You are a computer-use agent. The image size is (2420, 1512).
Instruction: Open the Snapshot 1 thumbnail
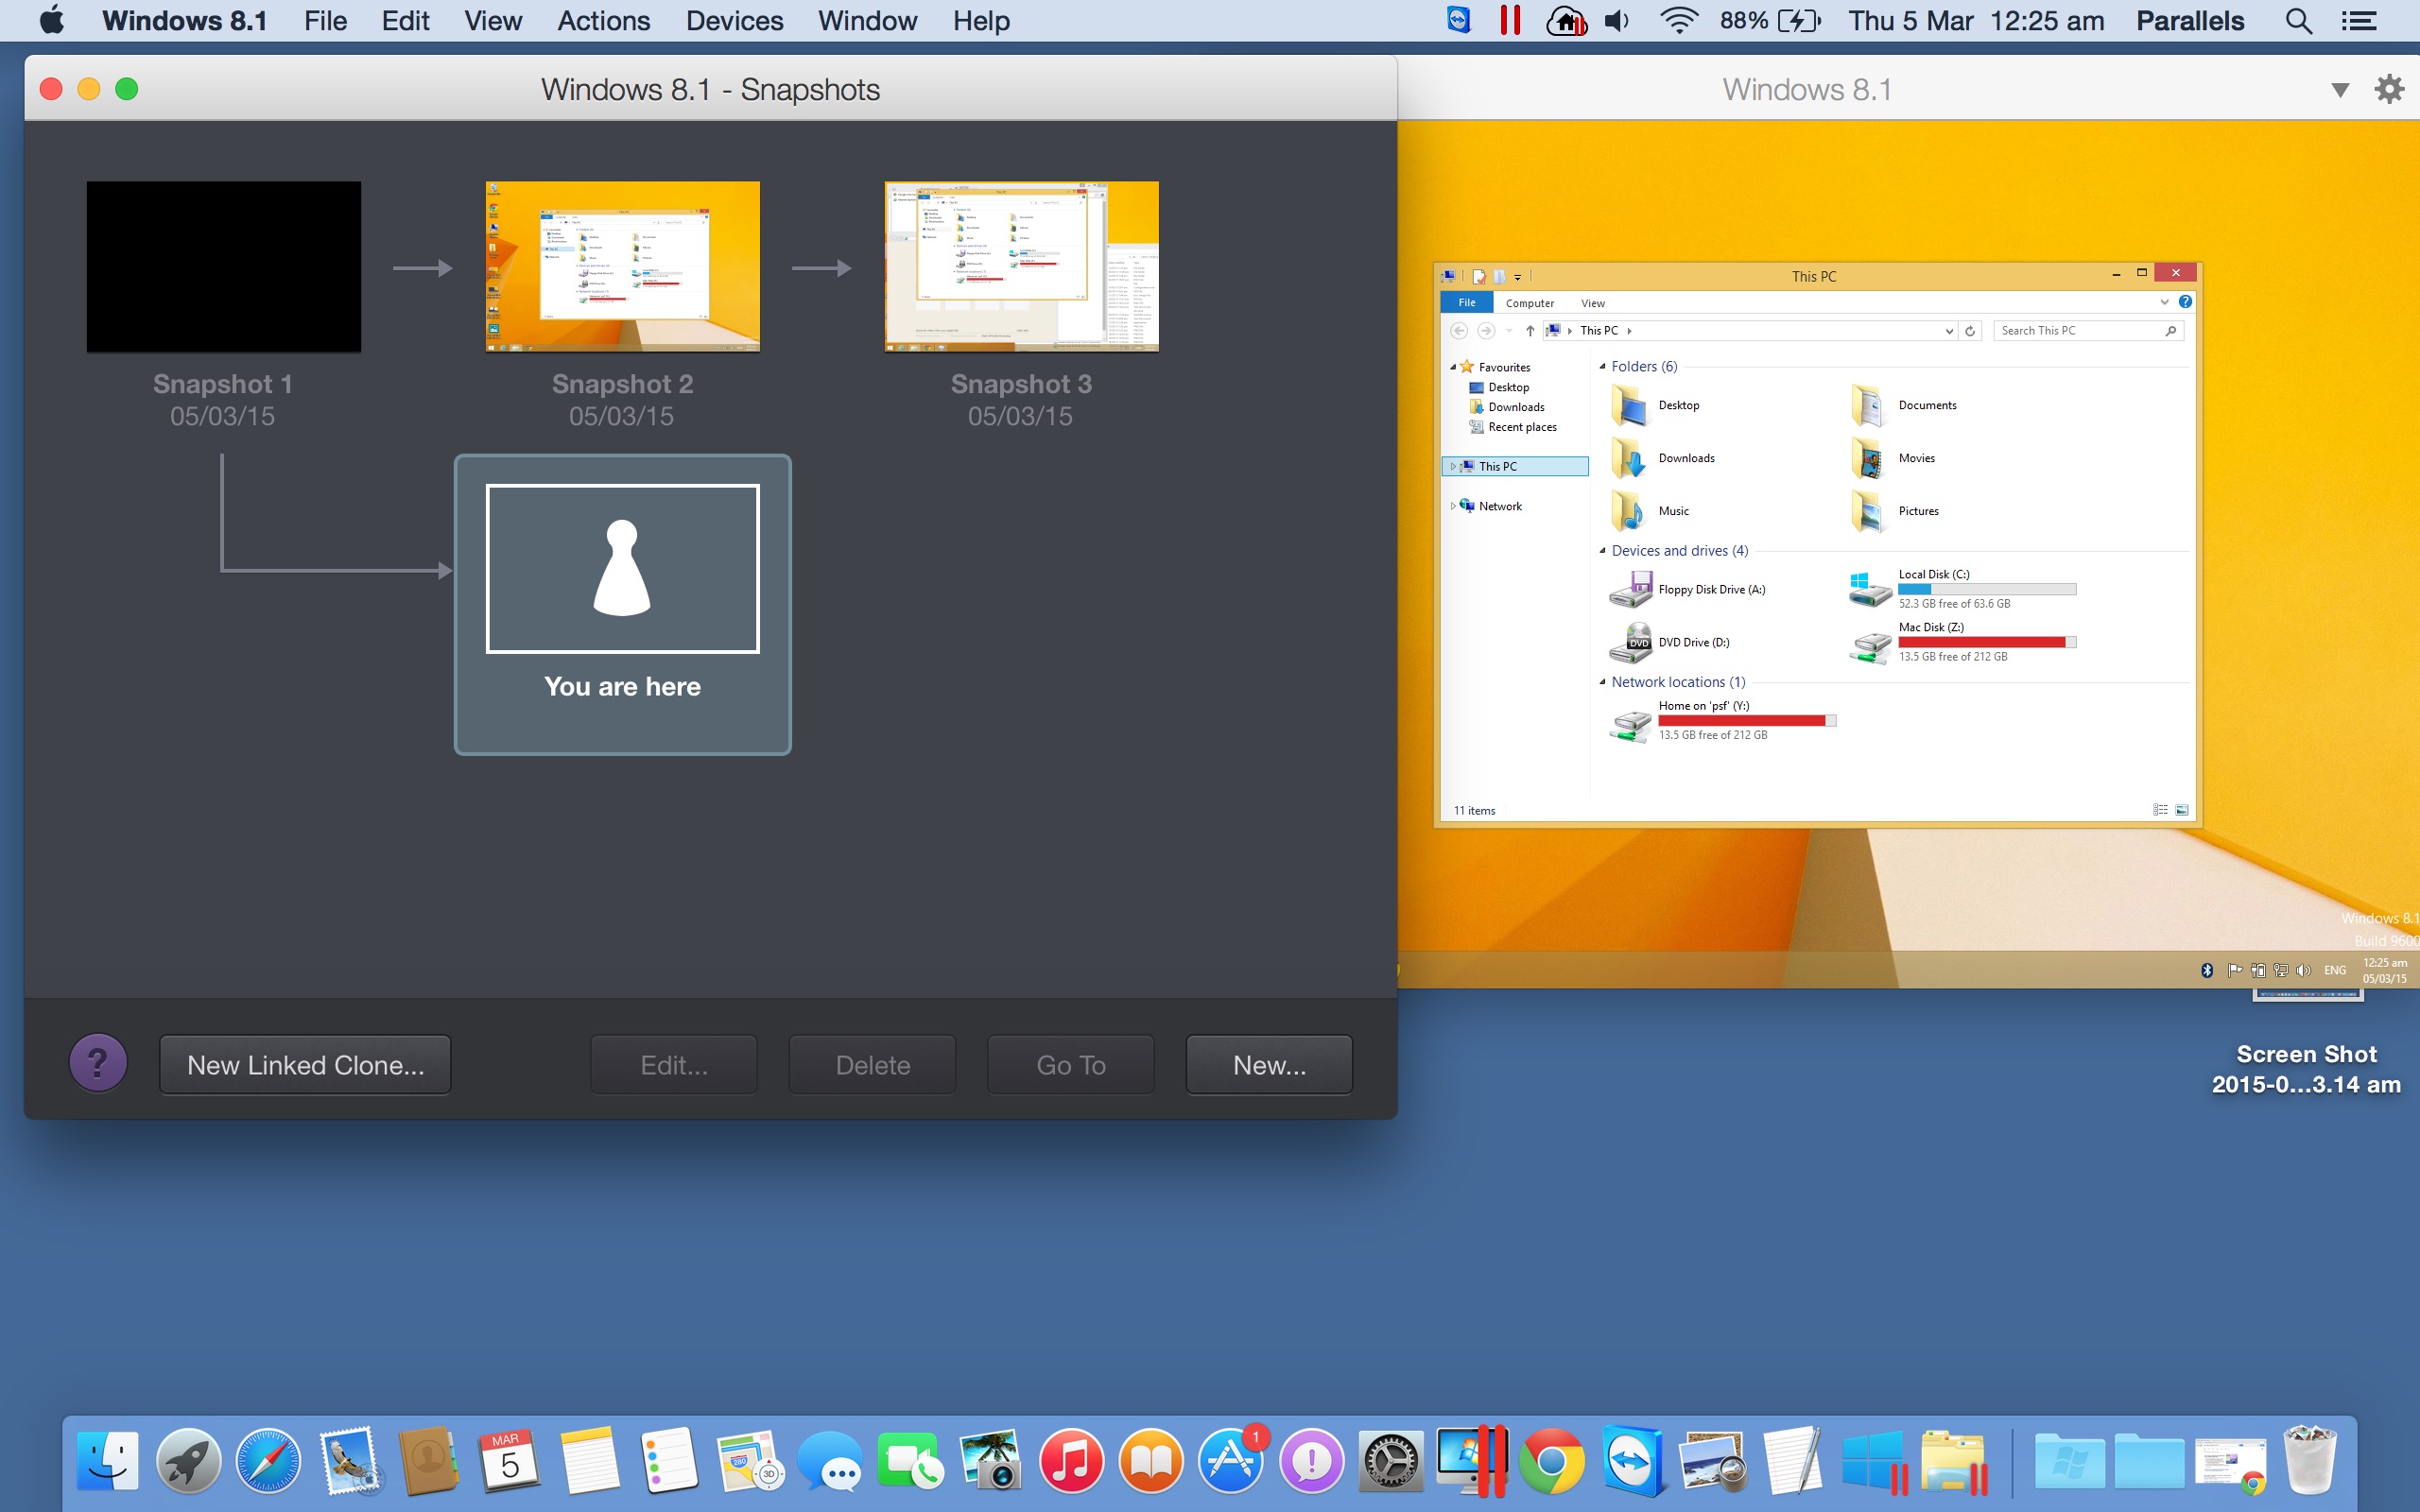[223, 266]
